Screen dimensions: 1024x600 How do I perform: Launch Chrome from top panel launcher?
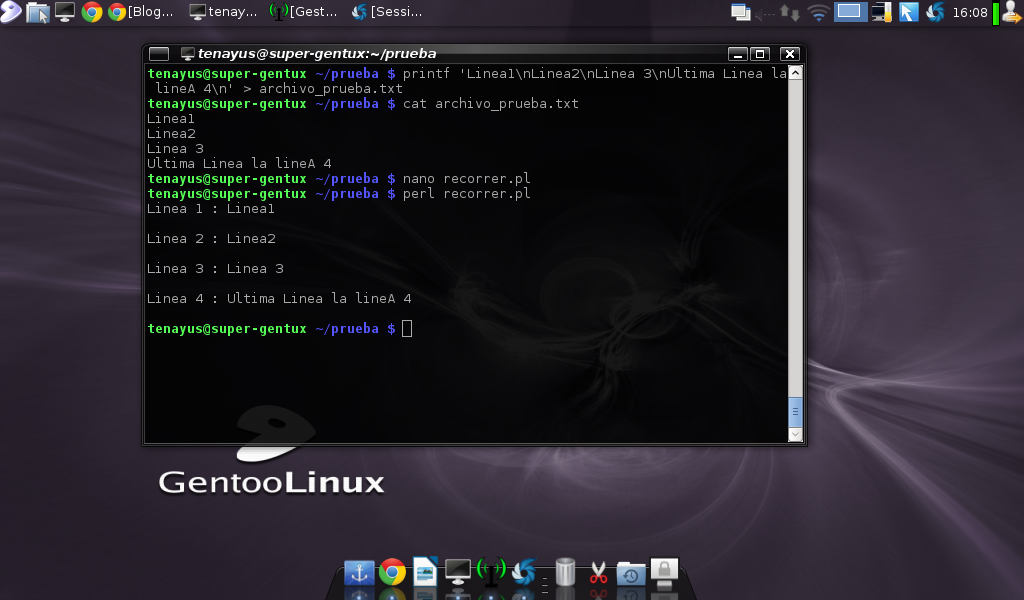point(92,12)
